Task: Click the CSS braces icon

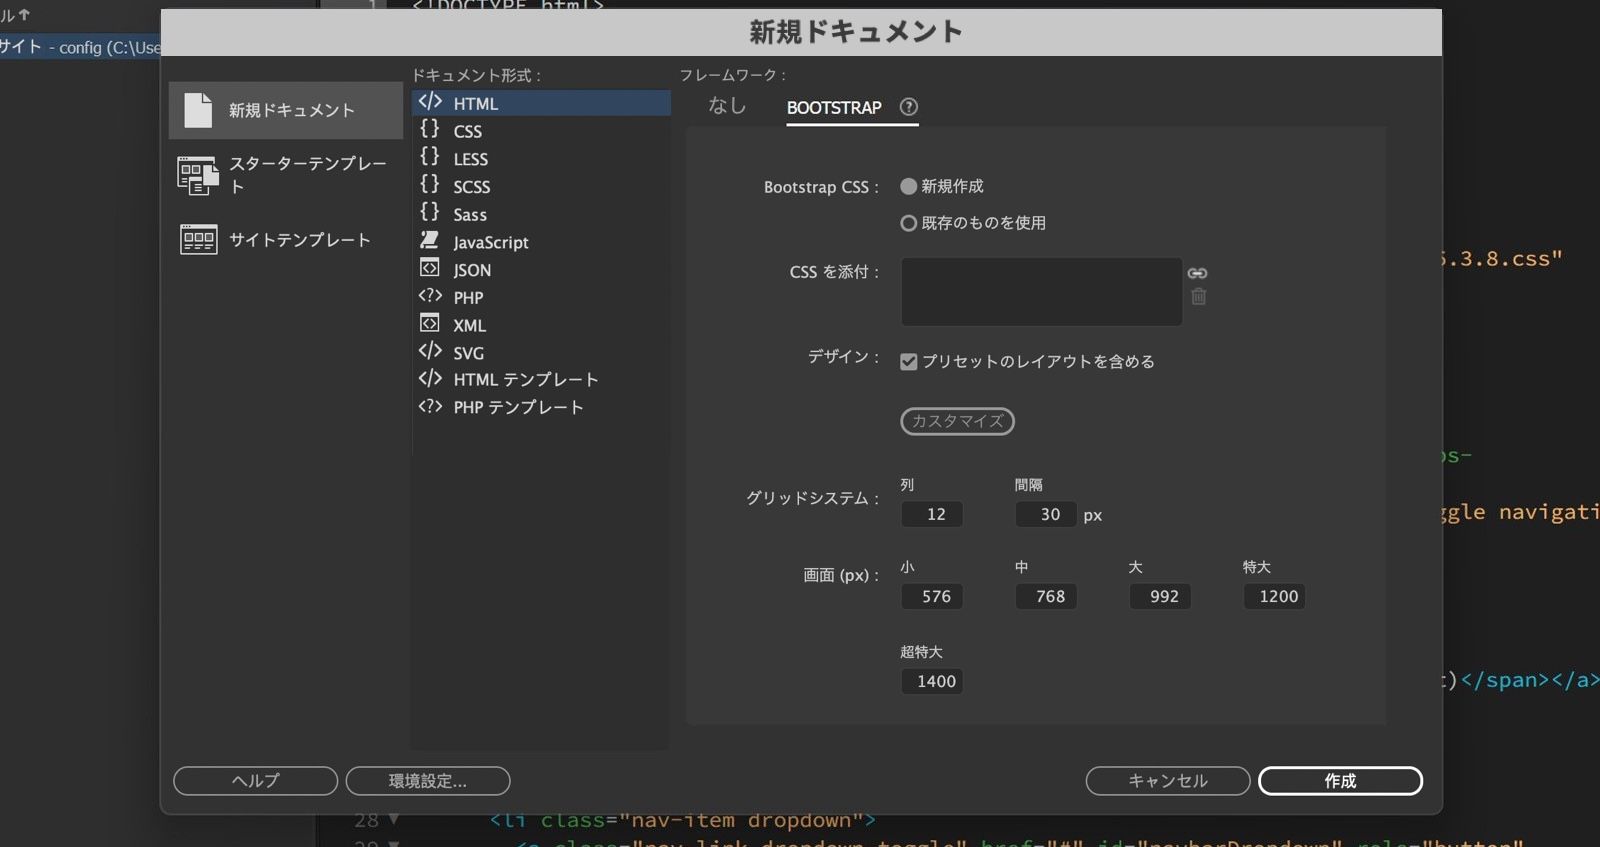Action: pyautogui.click(x=430, y=129)
